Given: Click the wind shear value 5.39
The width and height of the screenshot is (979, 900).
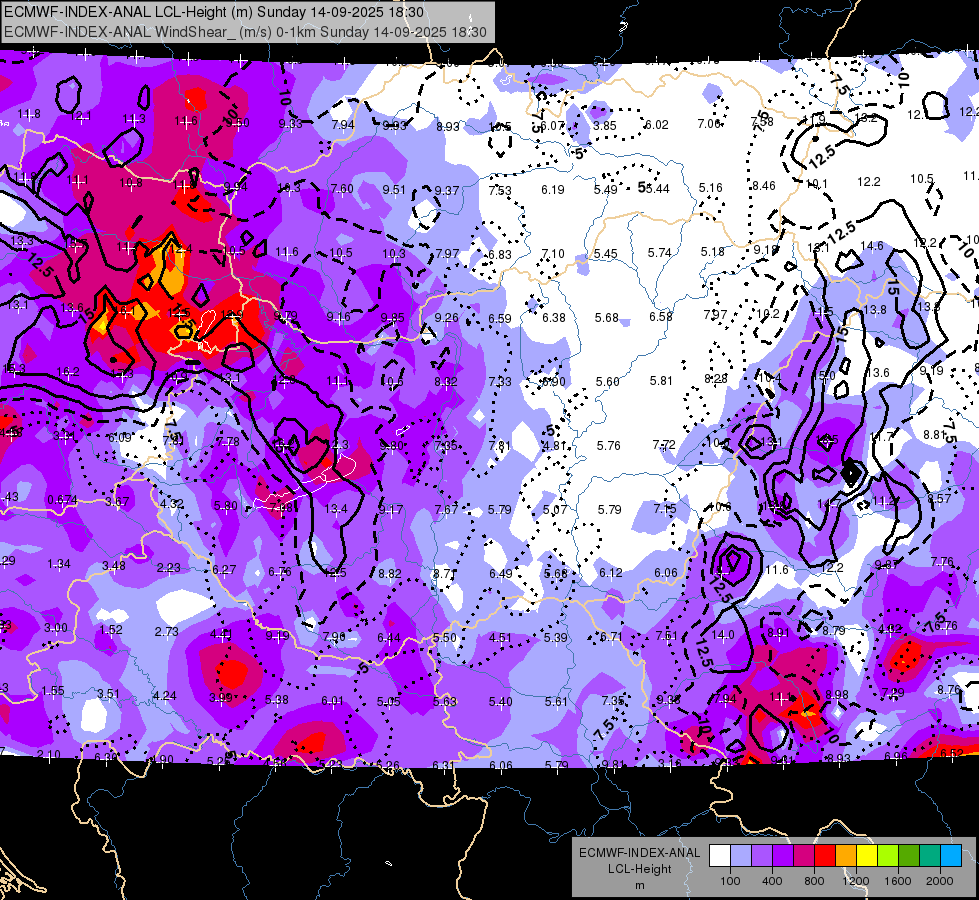Looking at the screenshot, I should pos(556,638).
